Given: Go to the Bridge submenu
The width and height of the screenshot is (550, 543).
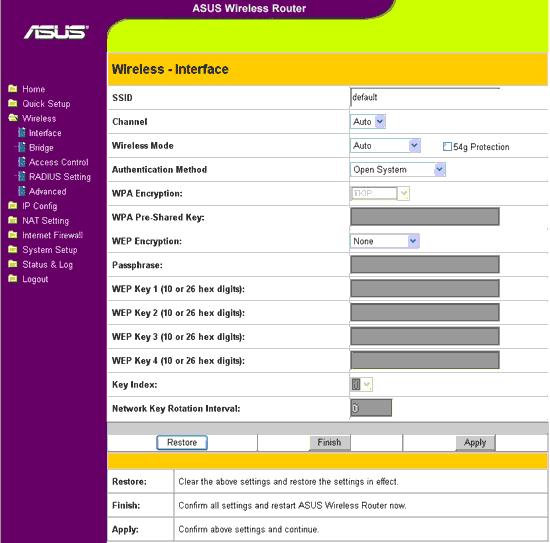Looking at the screenshot, I should (x=41, y=148).
